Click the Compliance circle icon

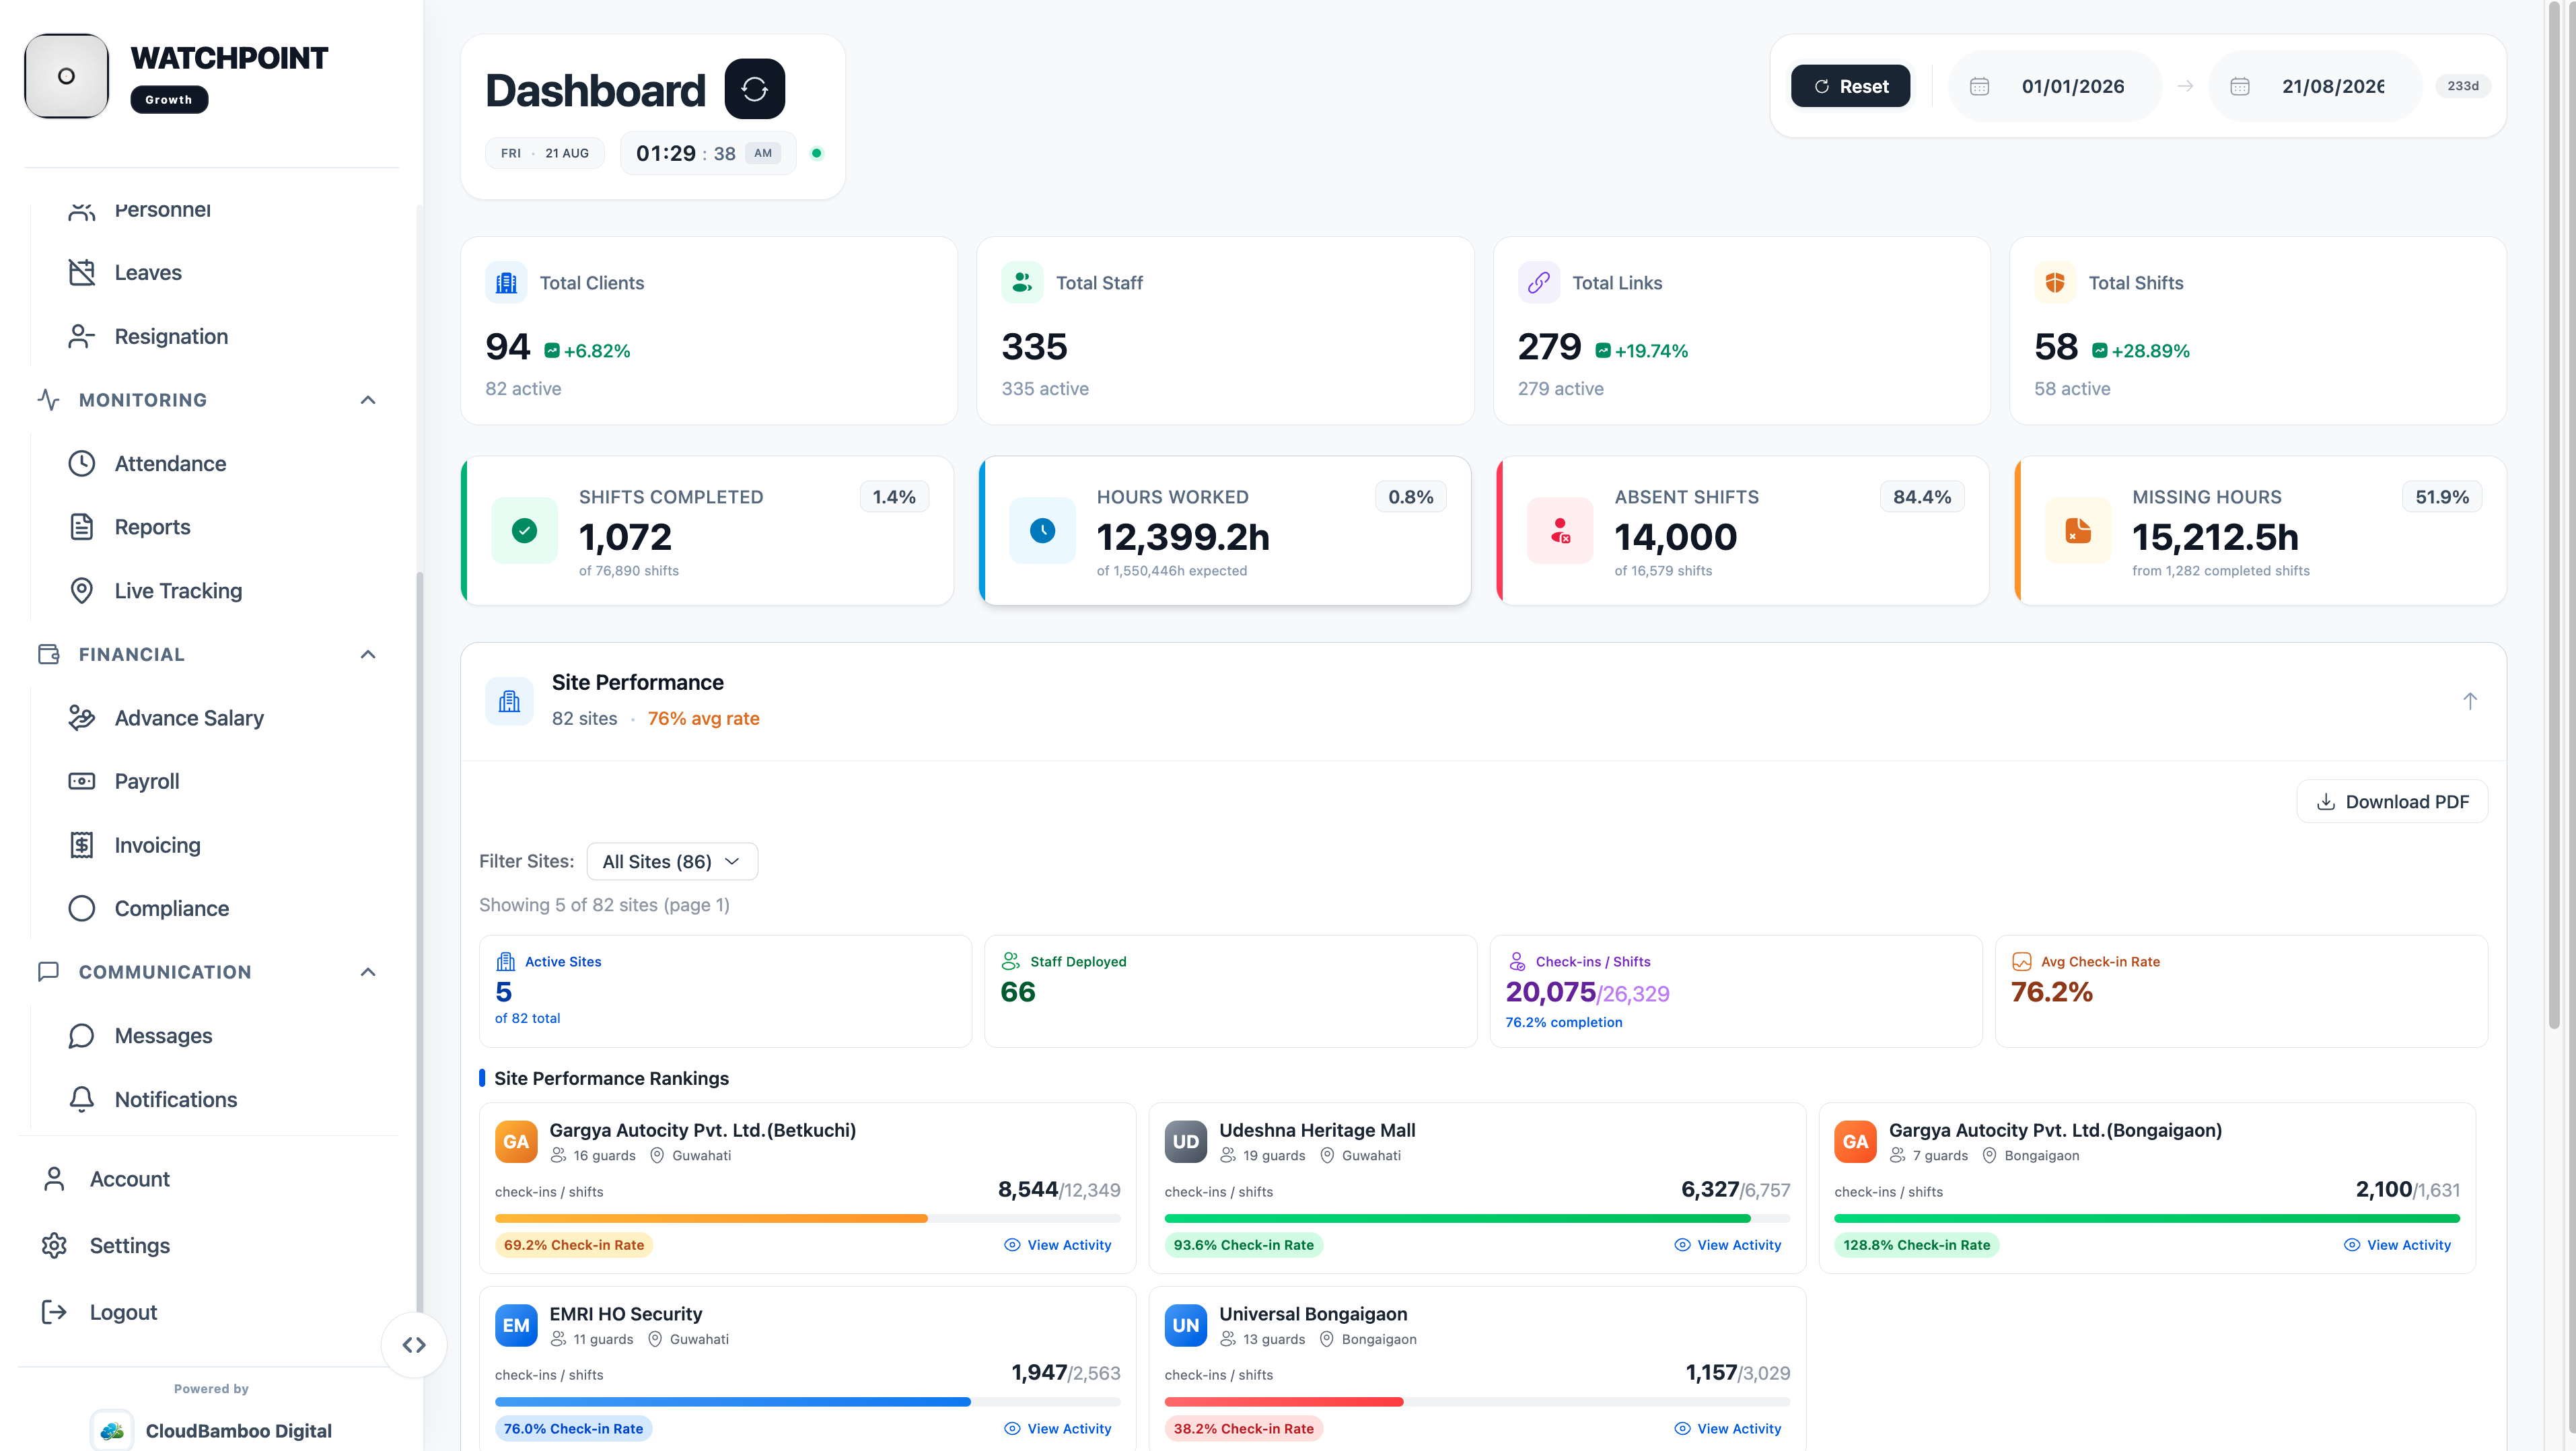[x=81, y=908]
